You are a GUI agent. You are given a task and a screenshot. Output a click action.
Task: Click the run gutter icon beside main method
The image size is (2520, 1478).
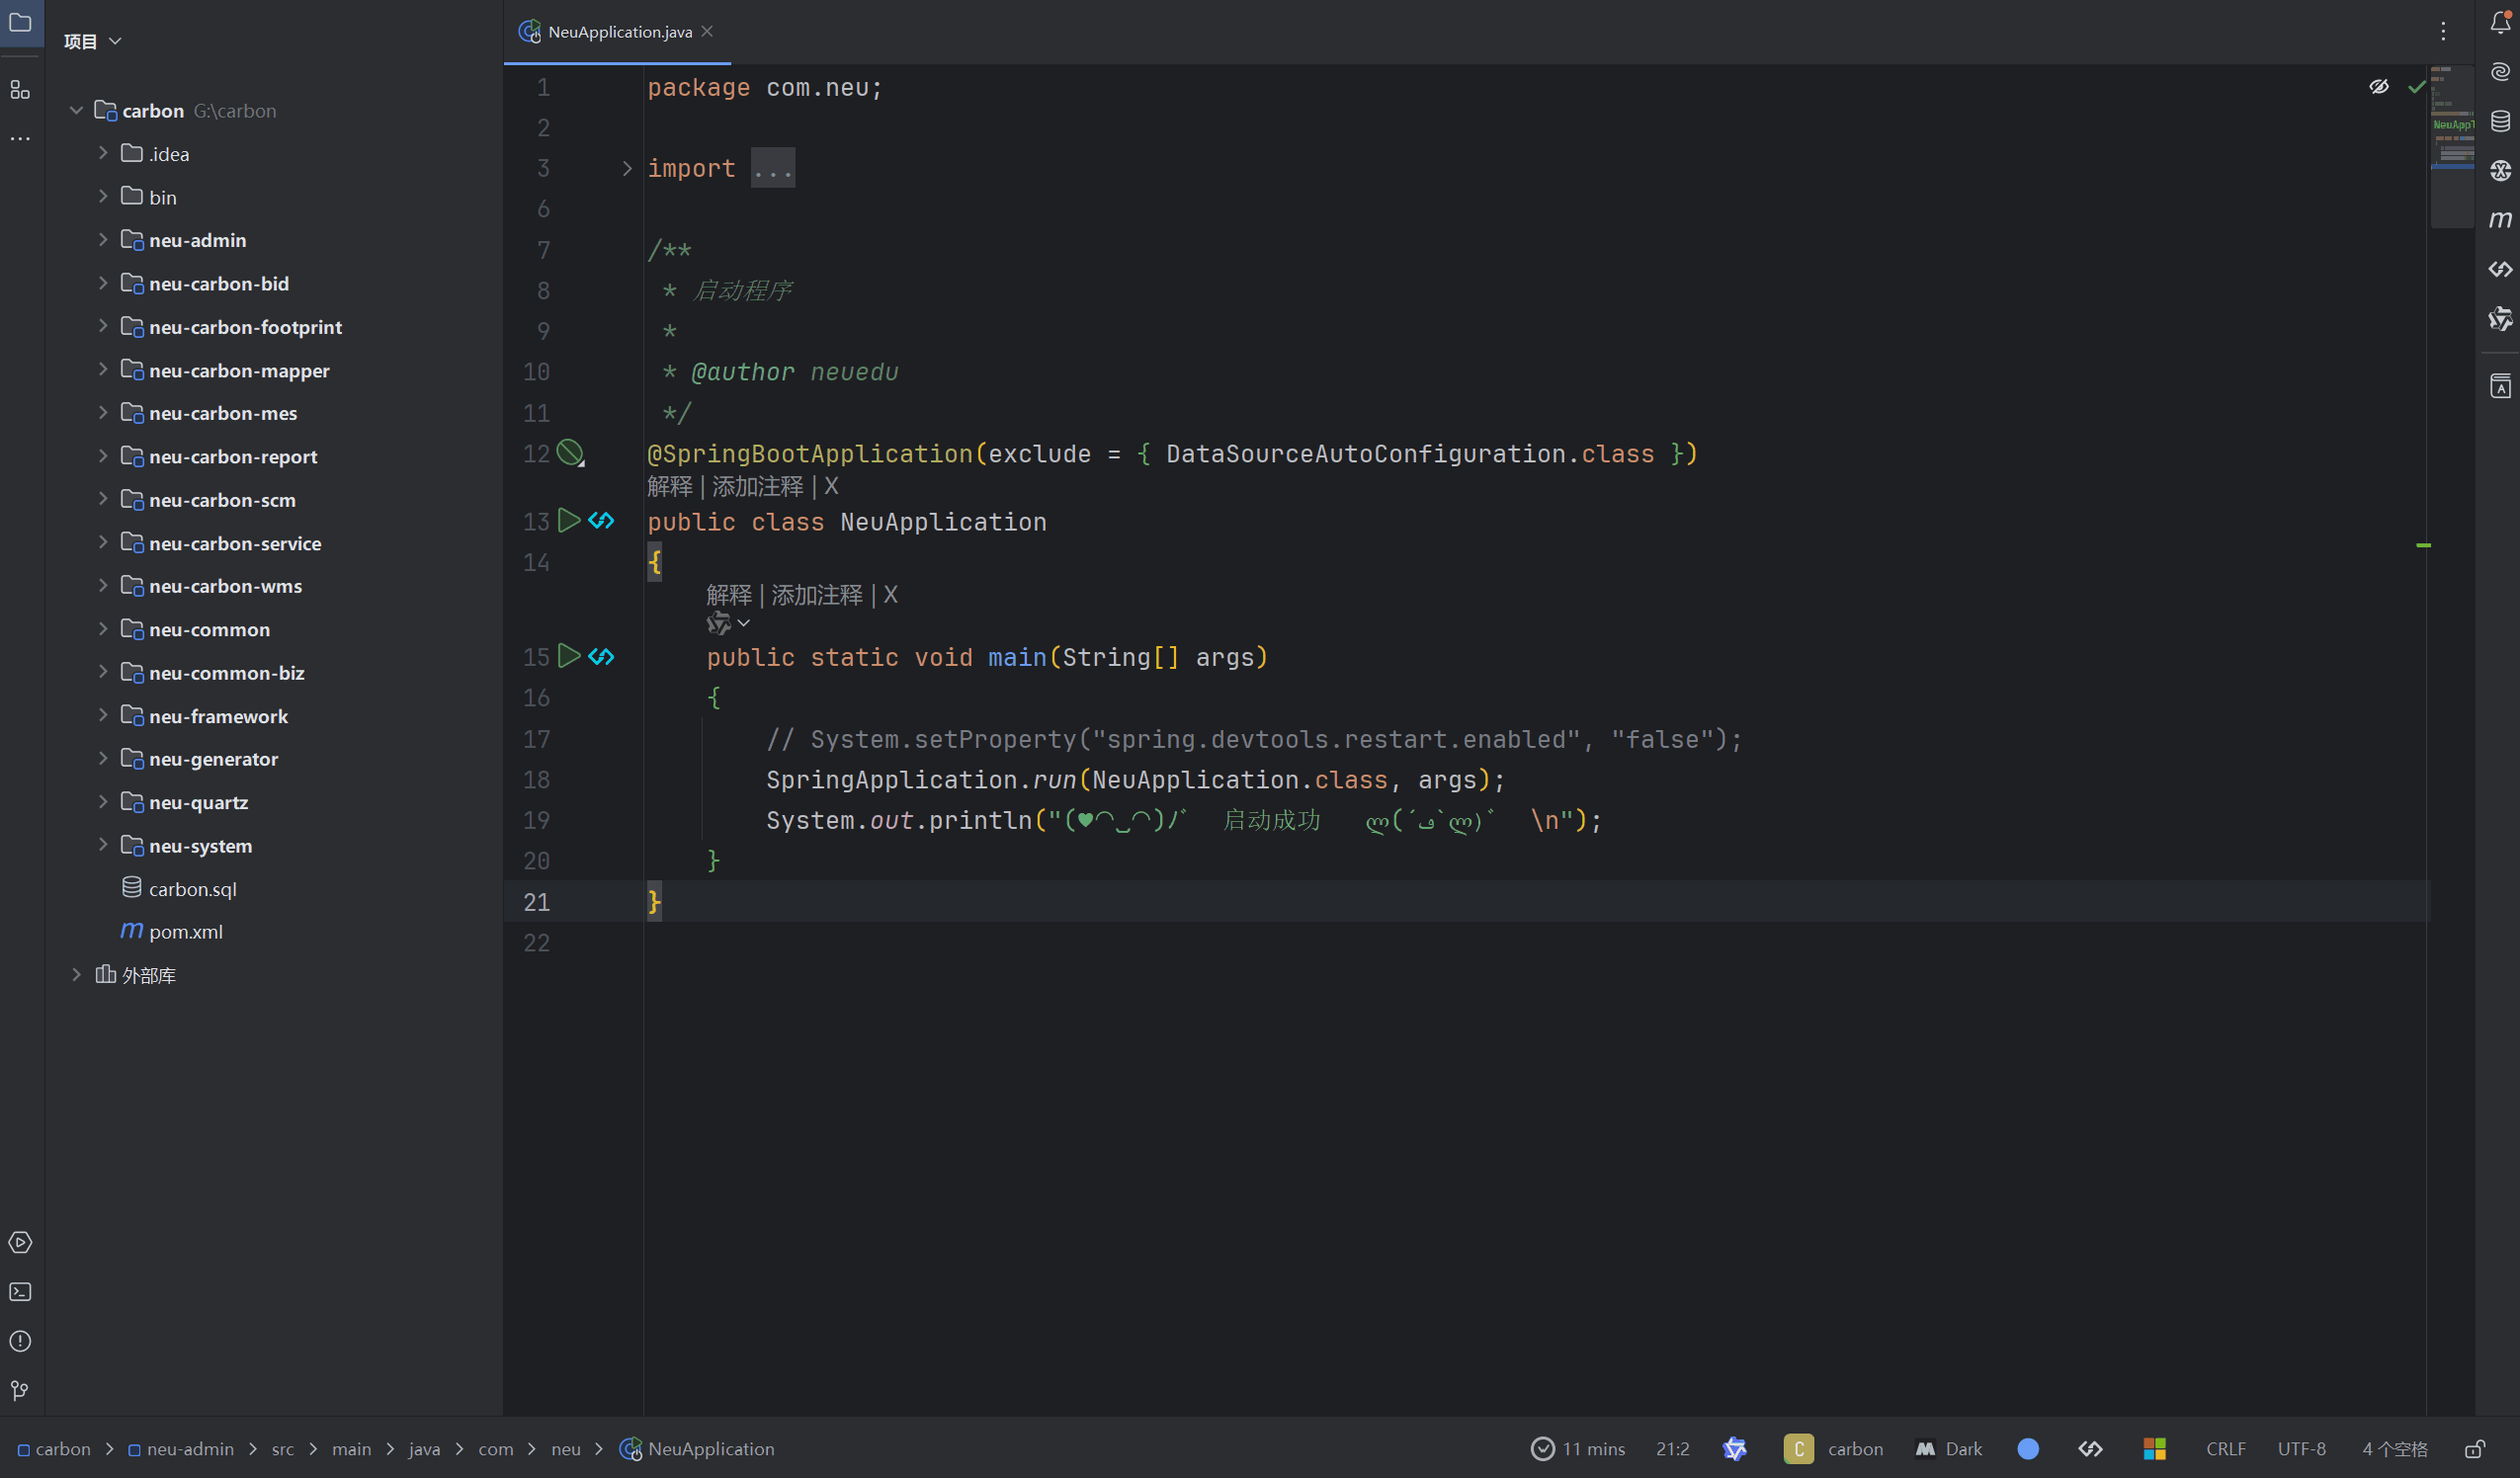pyautogui.click(x=569, y=656)
